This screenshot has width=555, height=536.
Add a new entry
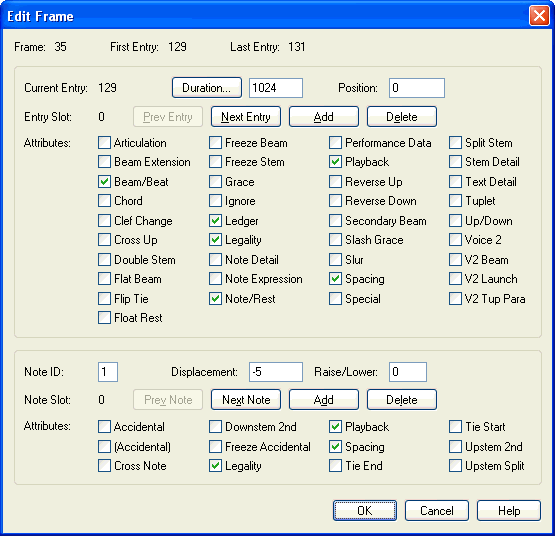(x=324, y=116)
